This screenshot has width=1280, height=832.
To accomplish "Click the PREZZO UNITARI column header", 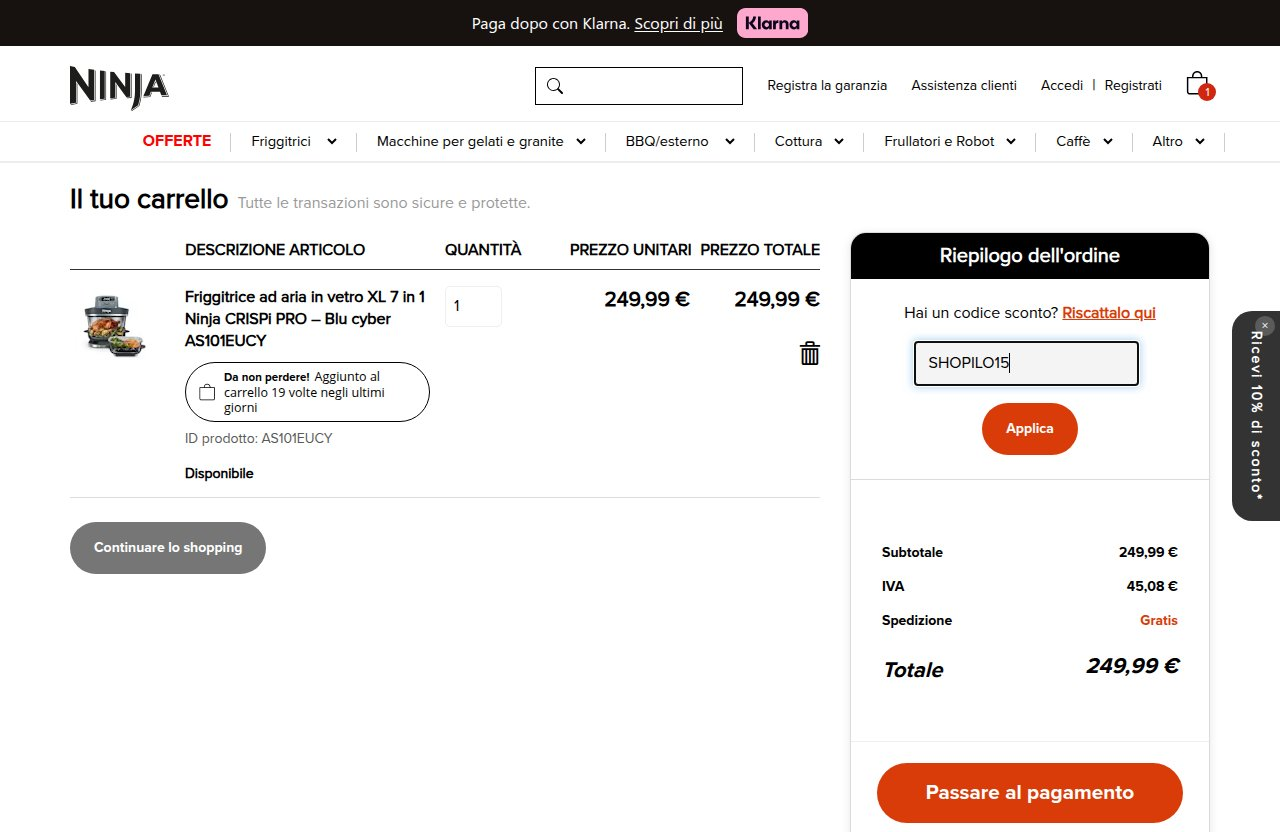I will [631, 250].
